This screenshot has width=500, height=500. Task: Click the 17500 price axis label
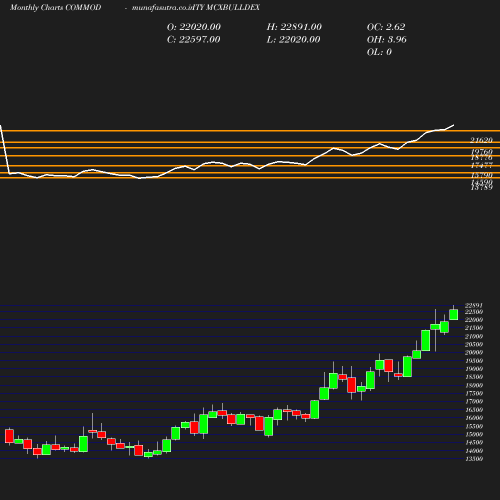pyautogui.click(x=474, y=393)
